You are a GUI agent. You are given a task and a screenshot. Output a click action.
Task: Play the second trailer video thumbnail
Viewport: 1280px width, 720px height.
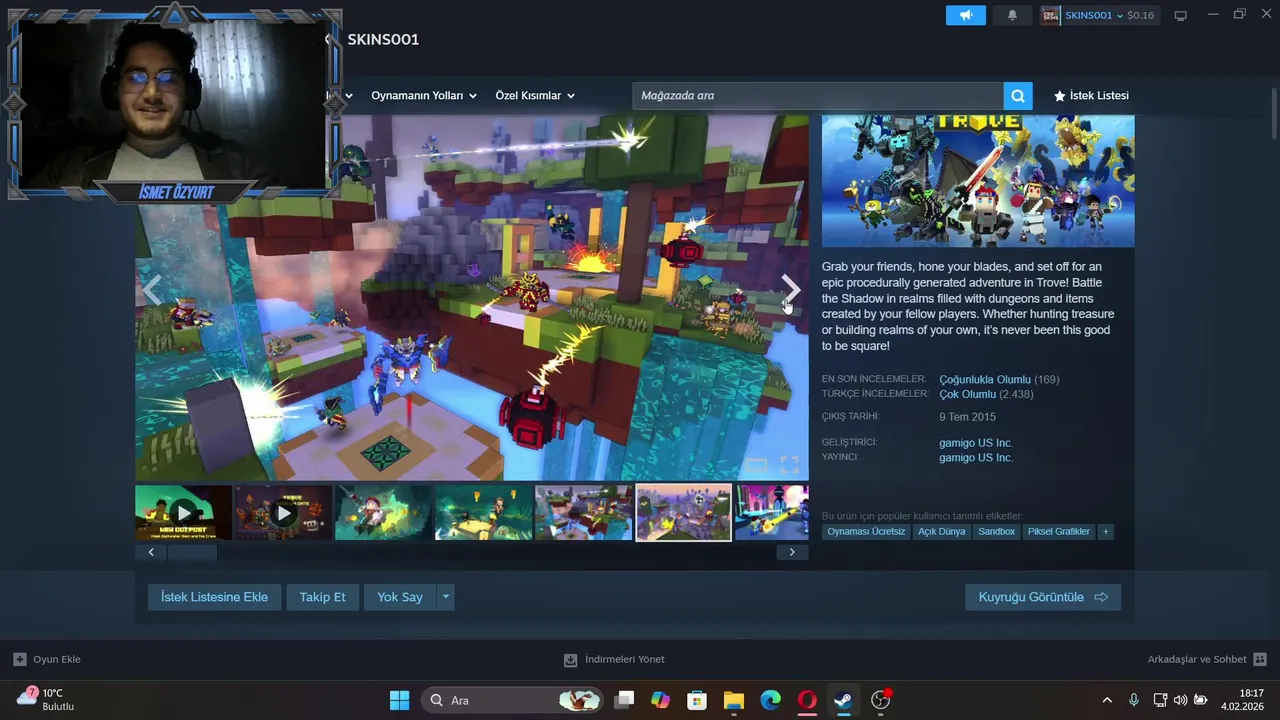point(283,513)
